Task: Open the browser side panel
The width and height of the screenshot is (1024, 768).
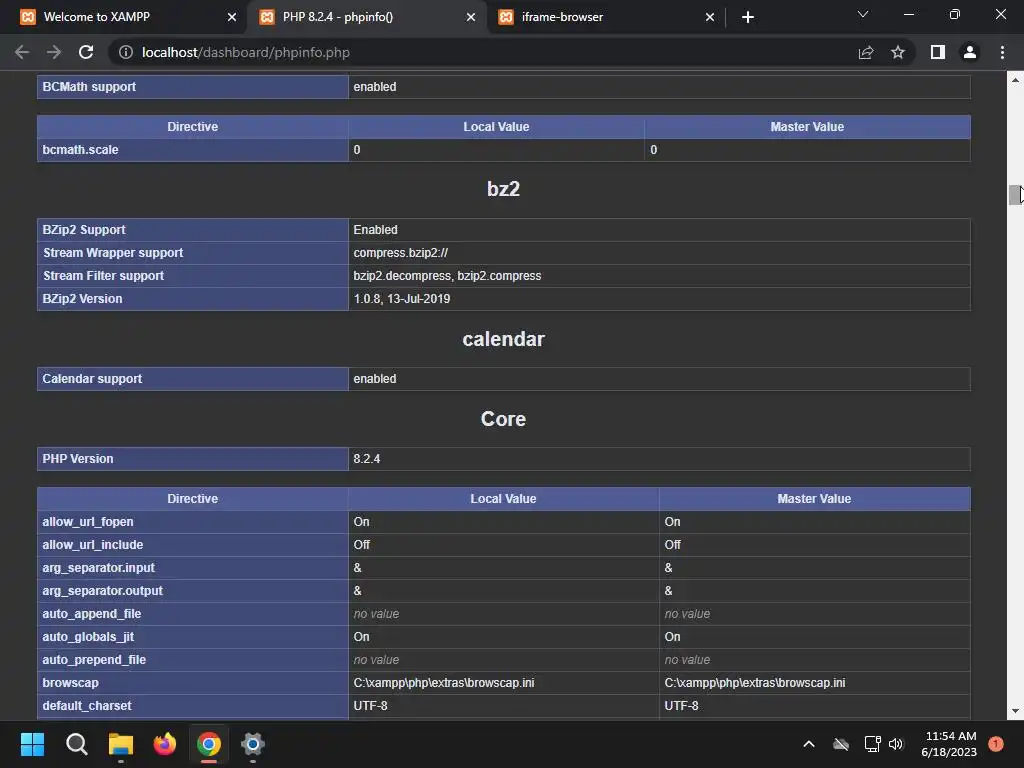Action: click(938, 52)
